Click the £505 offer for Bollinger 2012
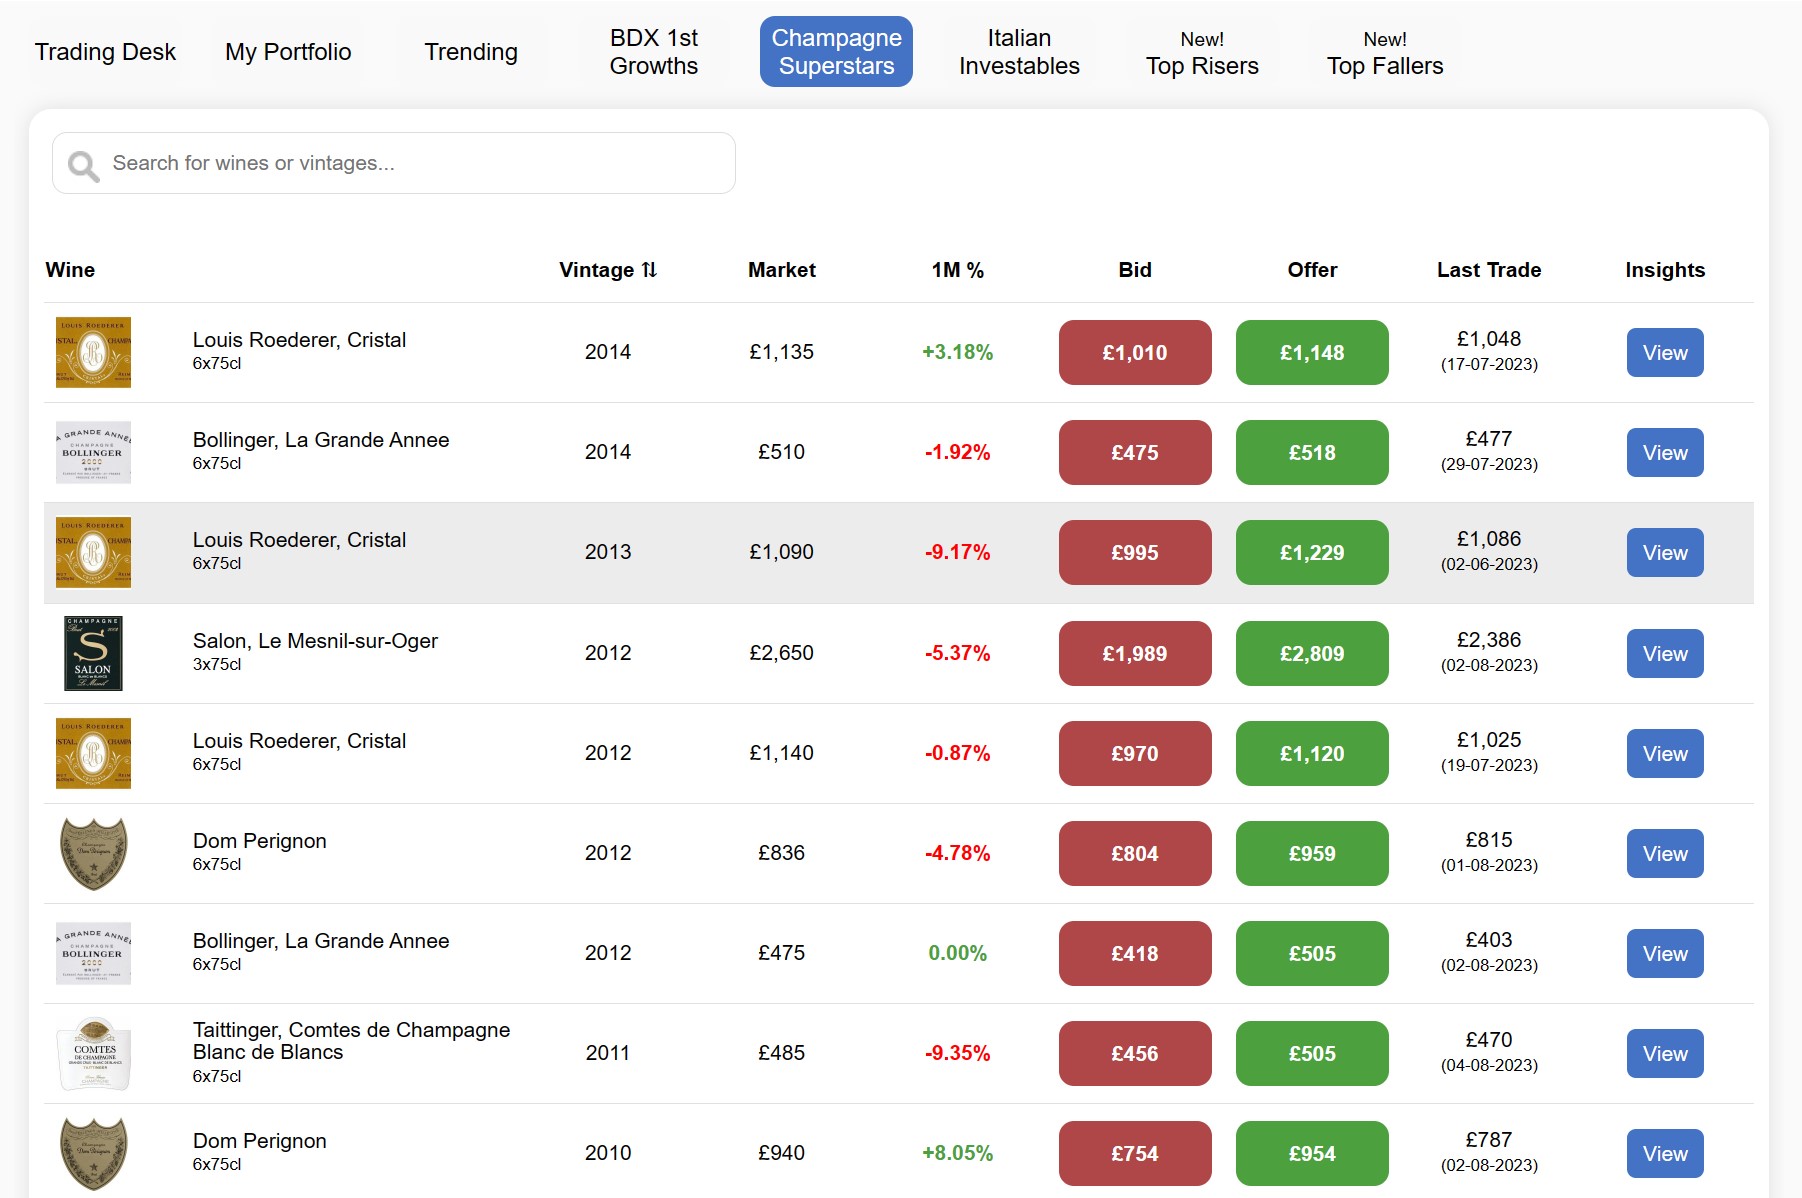Screen dimensions: 1802x1198 tap(1312, 953)
